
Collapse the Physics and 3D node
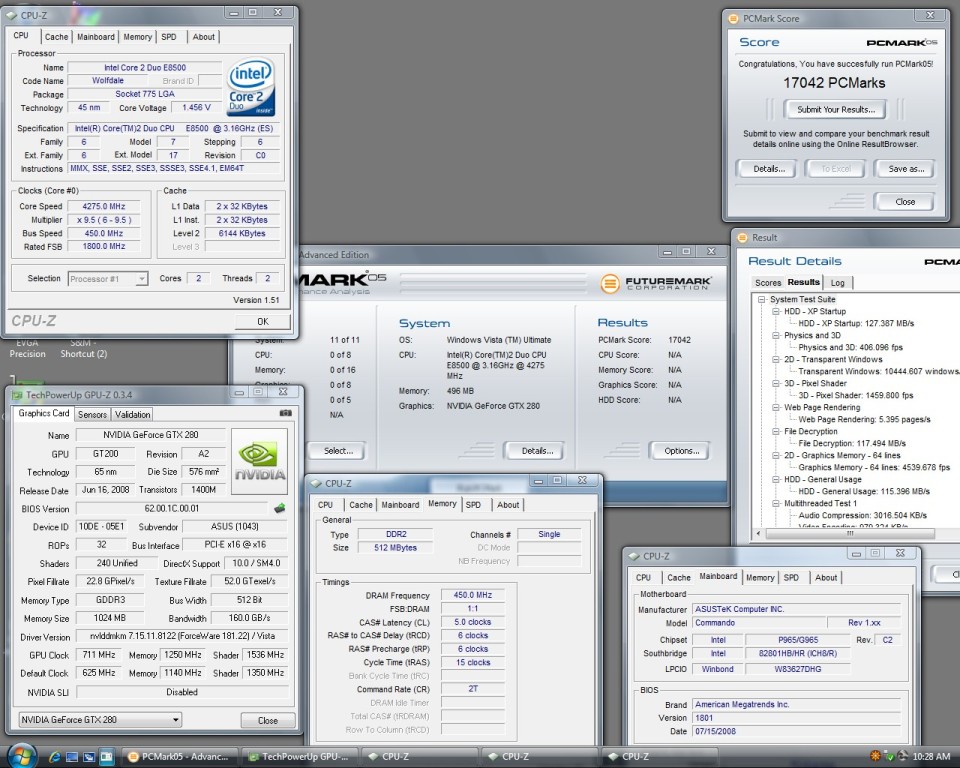[x=776, y=336]
